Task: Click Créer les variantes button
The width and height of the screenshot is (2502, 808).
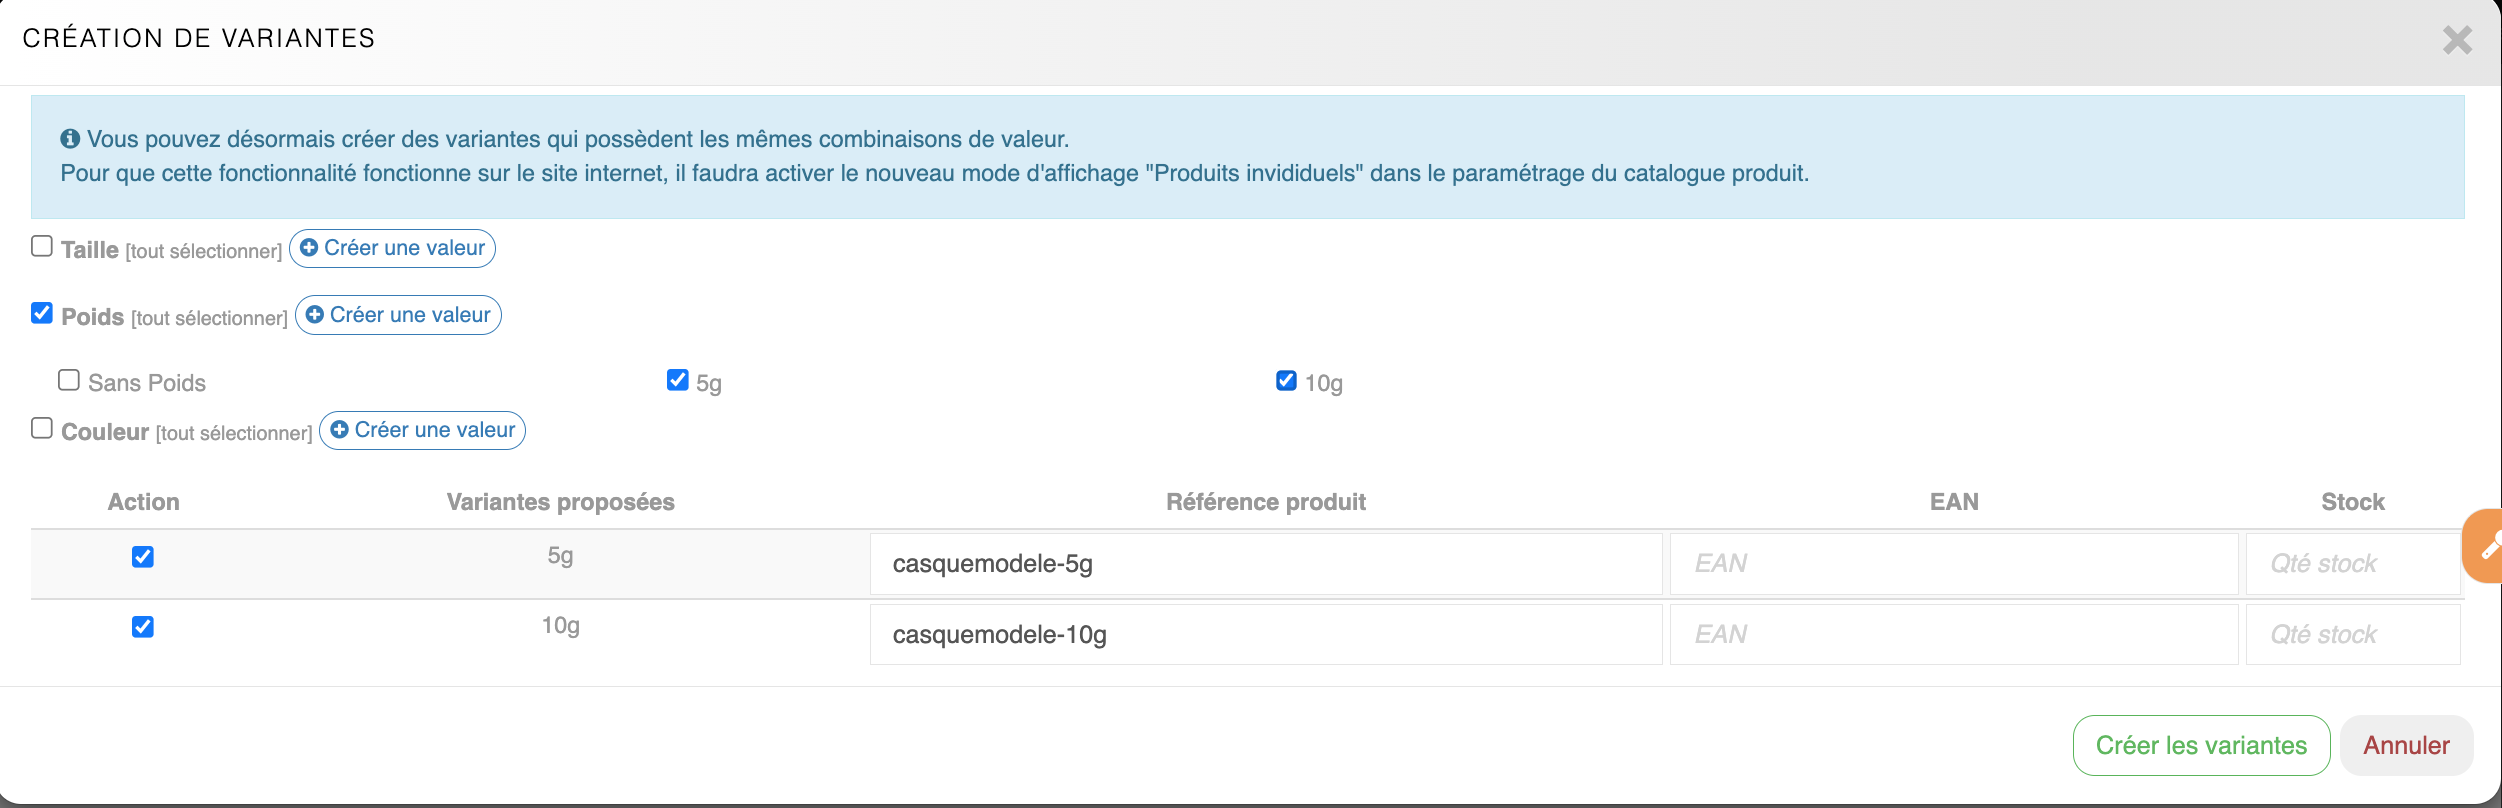Action: (x=2201, y=745)
